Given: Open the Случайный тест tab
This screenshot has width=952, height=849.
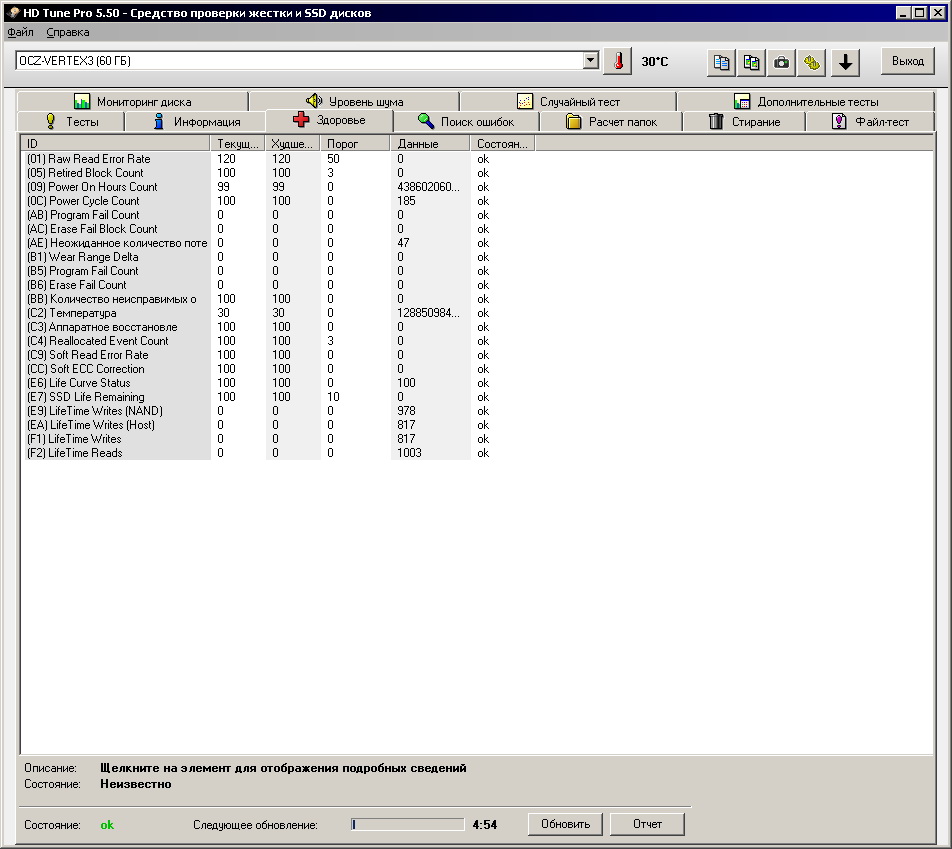Looking at the screenshot, I should click(568, 101).
